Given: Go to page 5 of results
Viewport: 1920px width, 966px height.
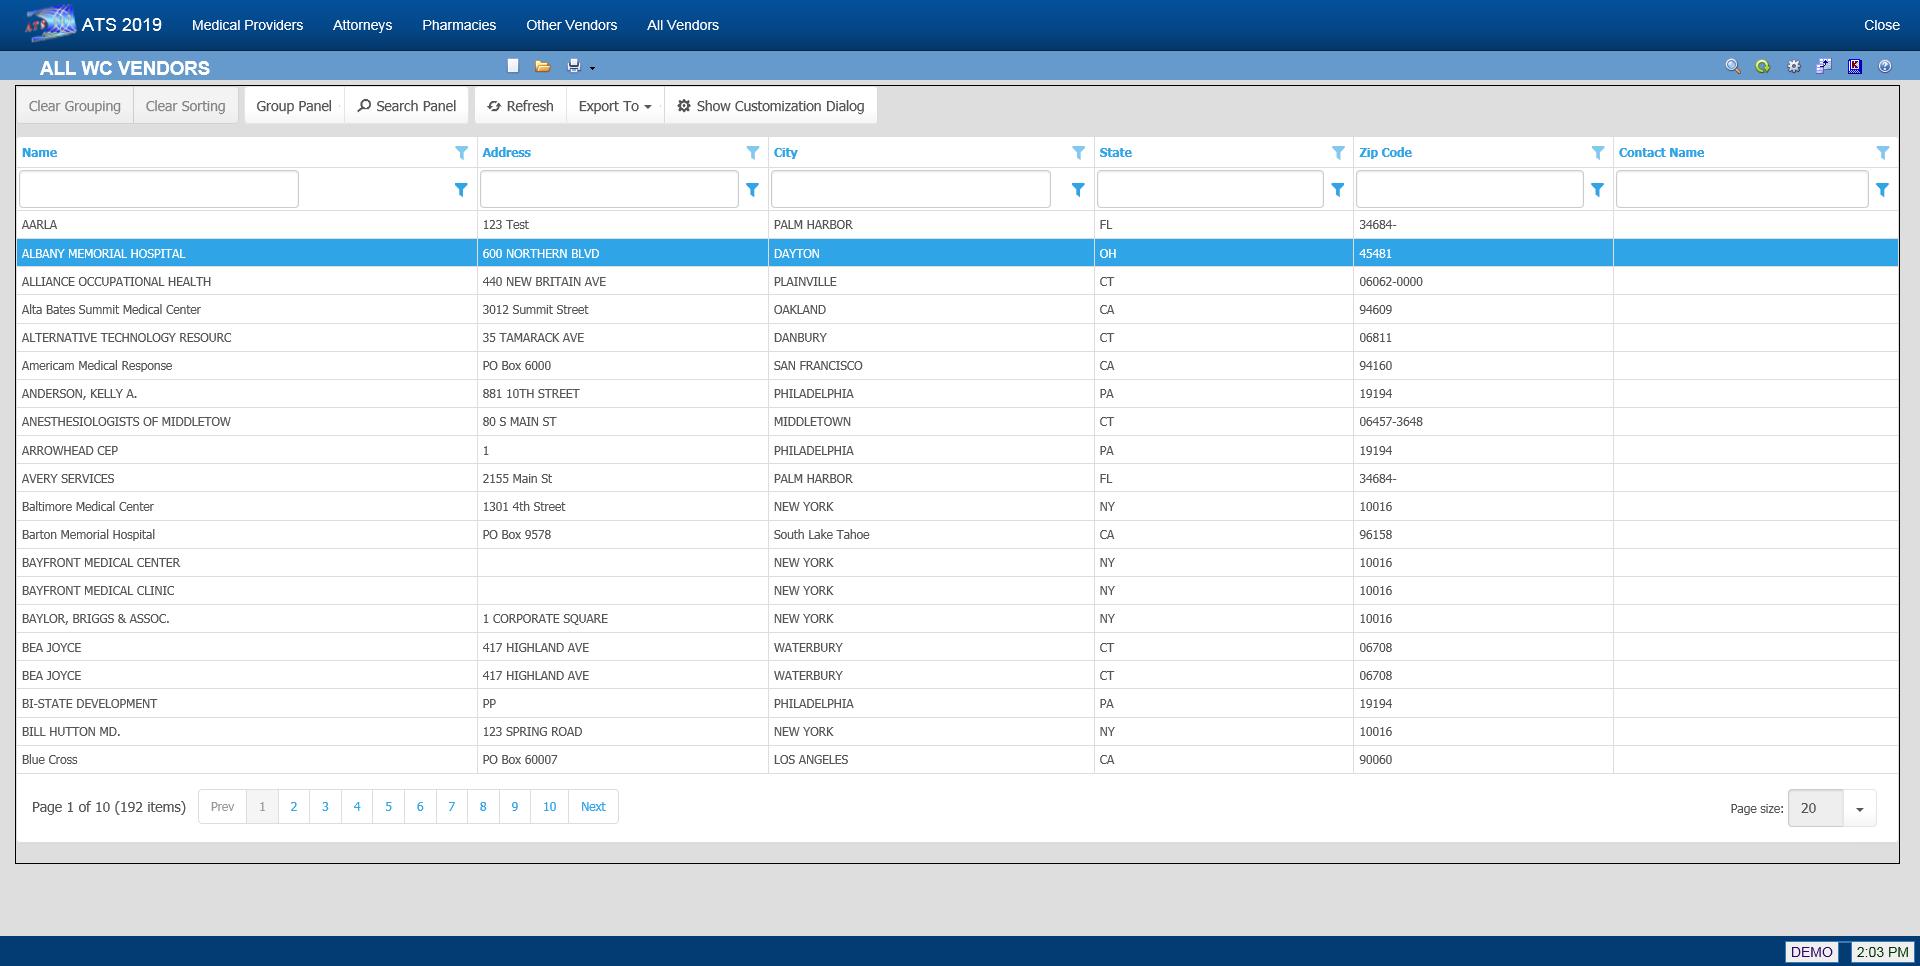Looking at the screenshot, I should click(x=388, y=807).
